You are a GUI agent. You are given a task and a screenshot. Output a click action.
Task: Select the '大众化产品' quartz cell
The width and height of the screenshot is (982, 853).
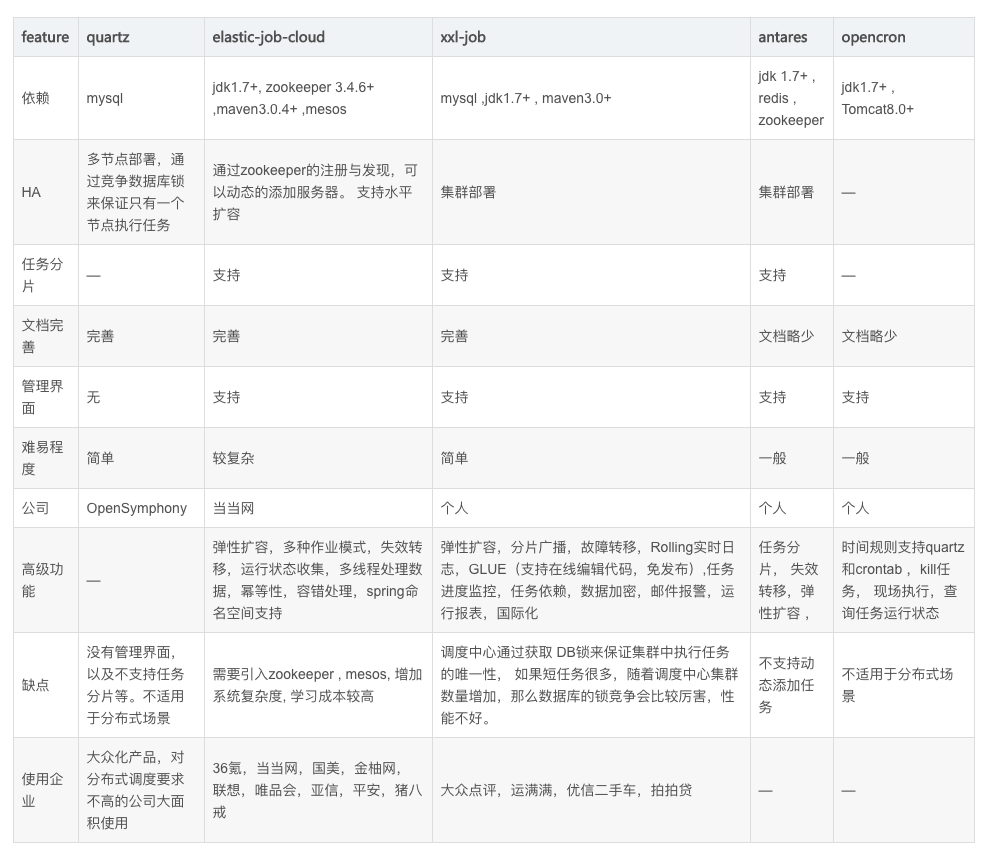141,790
